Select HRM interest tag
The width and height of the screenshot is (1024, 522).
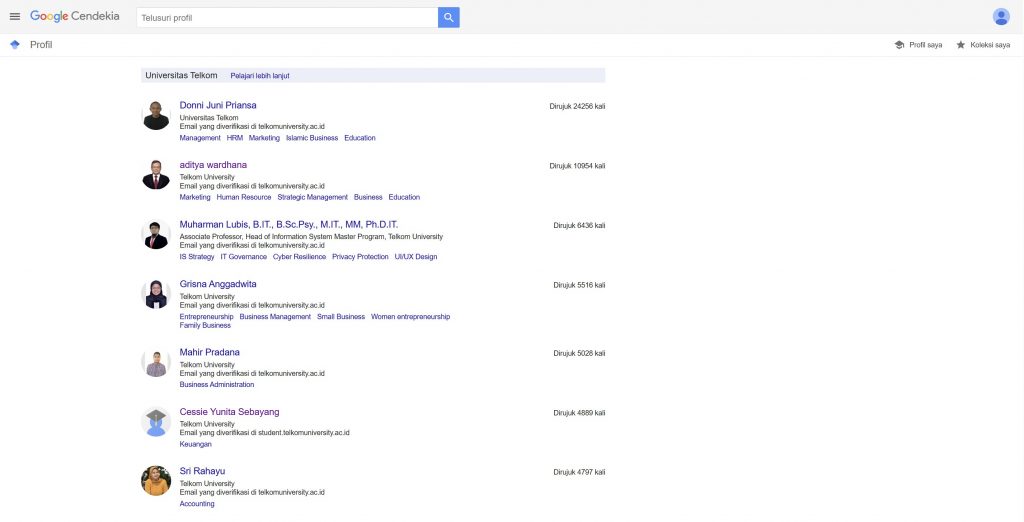point(234,138)
